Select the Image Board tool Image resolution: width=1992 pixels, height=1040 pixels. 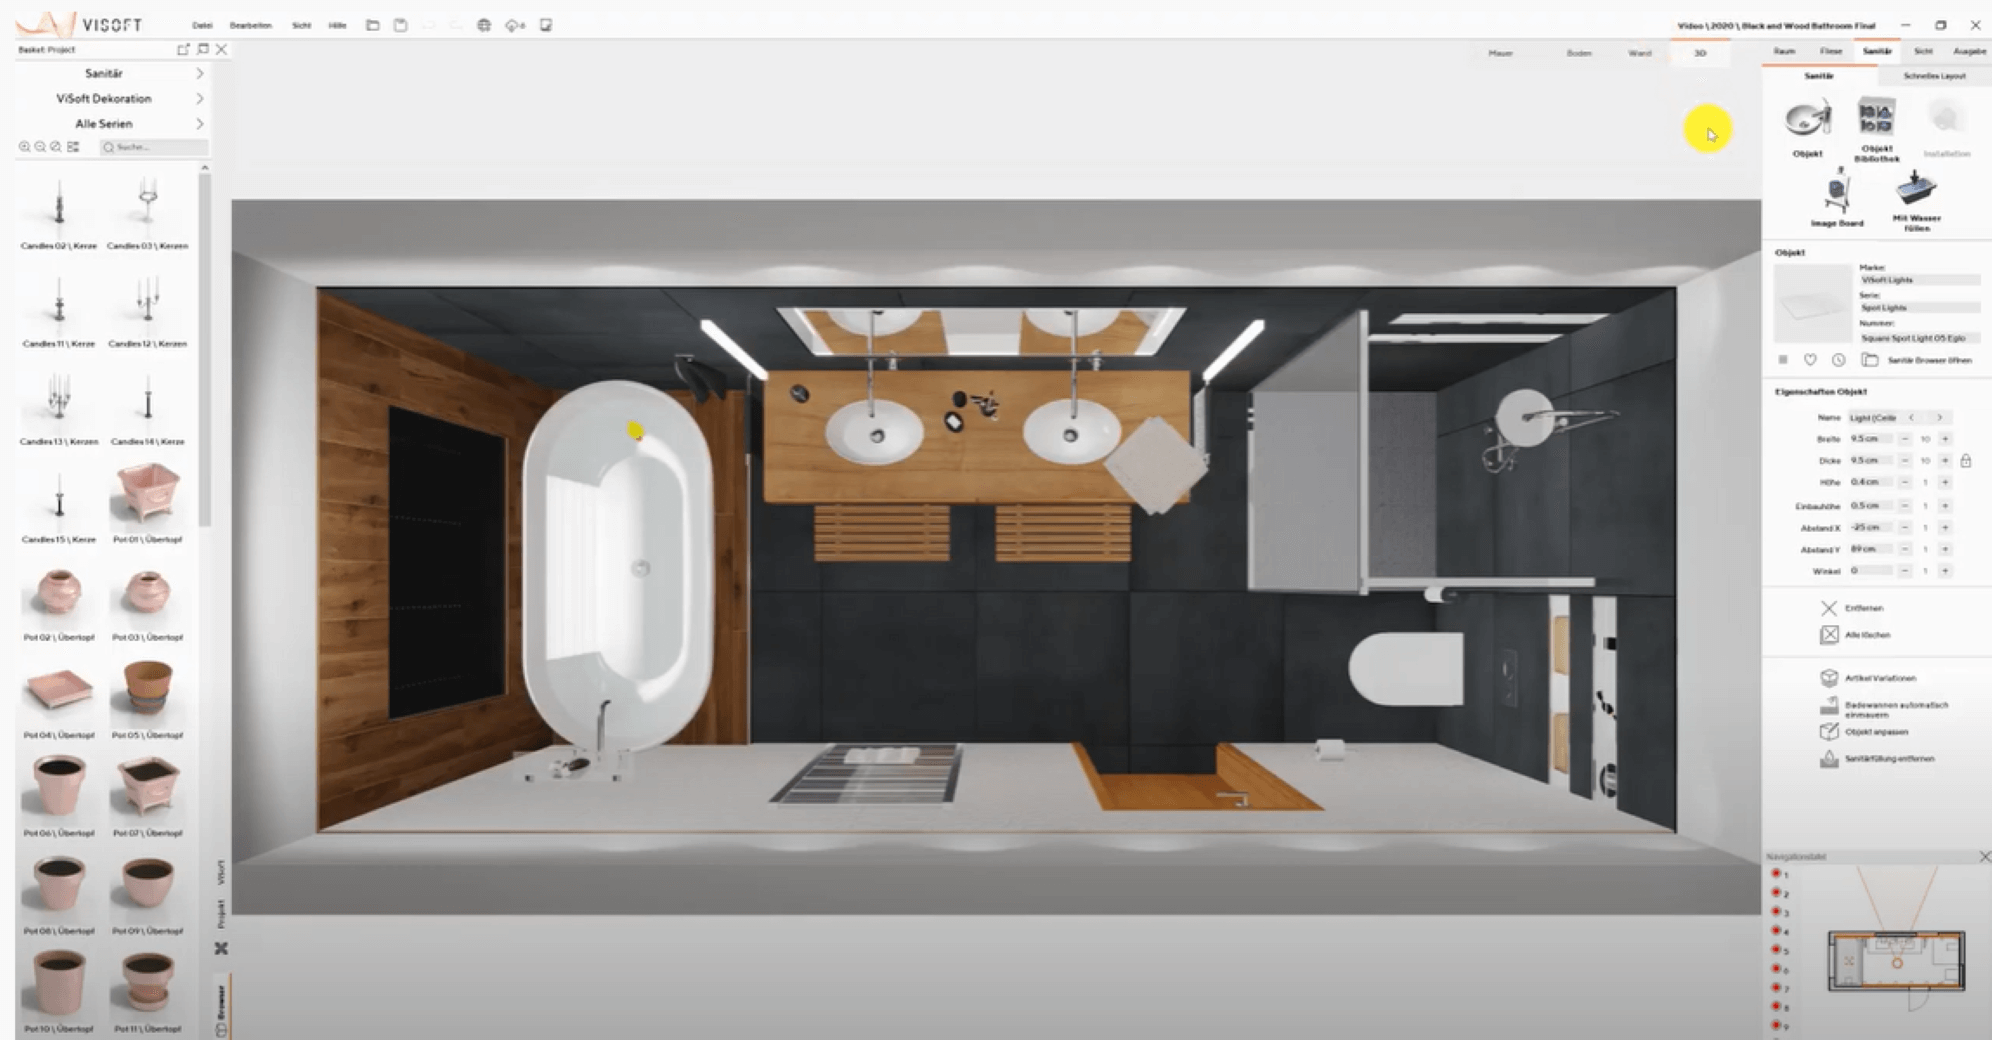pos(1837,198)
